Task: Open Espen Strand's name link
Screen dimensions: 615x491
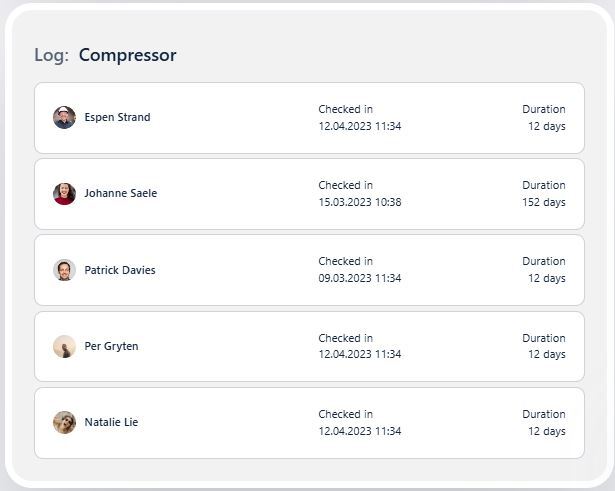Action: click(x=117, y=117)
